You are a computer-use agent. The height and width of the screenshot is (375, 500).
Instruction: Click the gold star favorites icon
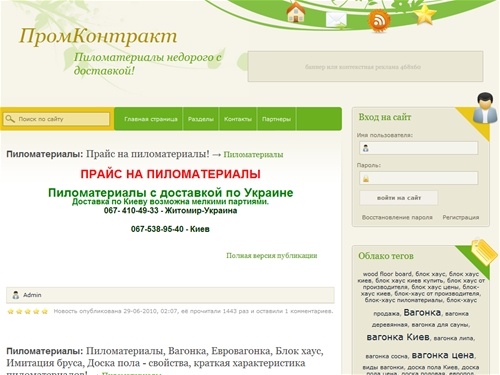pyautogui.click(x=425, y=14)
